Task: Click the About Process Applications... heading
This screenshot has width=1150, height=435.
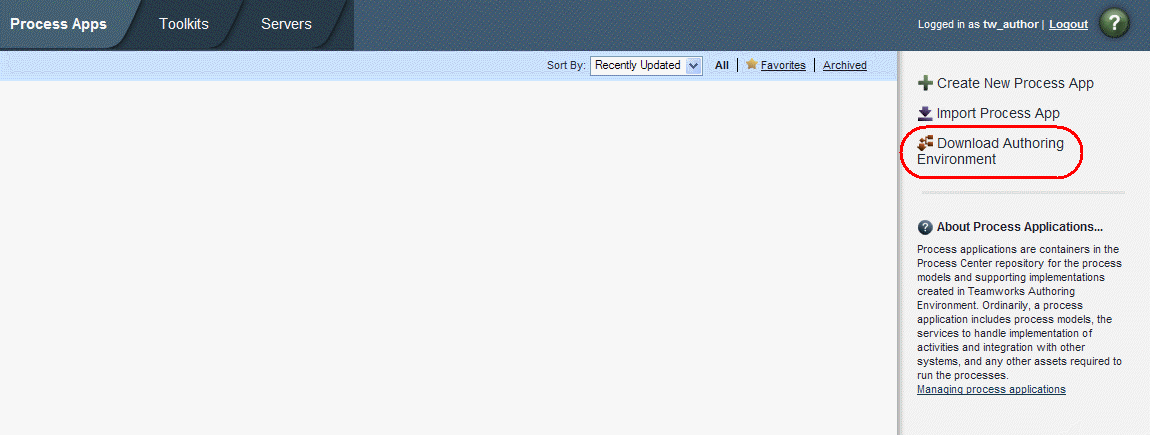Action: [1020, 227]
